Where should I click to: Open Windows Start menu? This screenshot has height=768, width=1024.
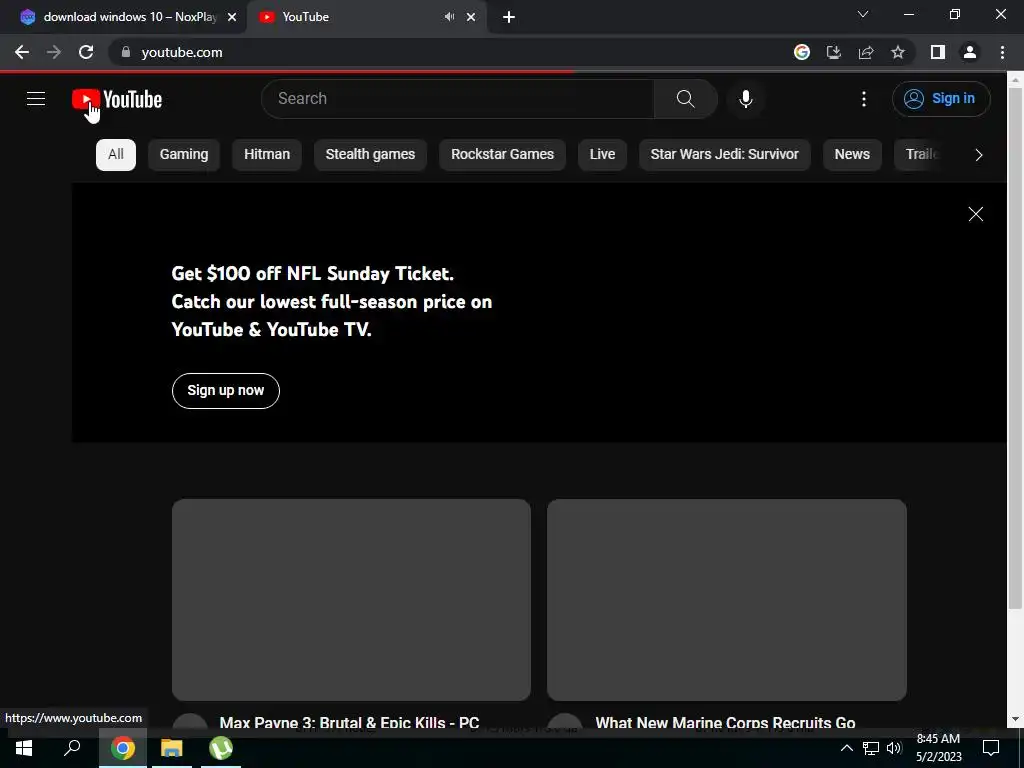24,748
